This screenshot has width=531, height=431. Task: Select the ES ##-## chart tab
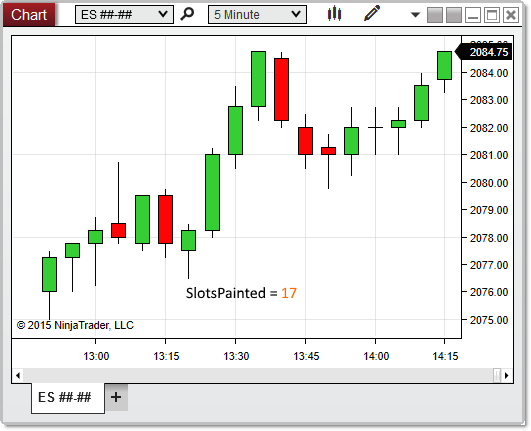coord(68,397)
